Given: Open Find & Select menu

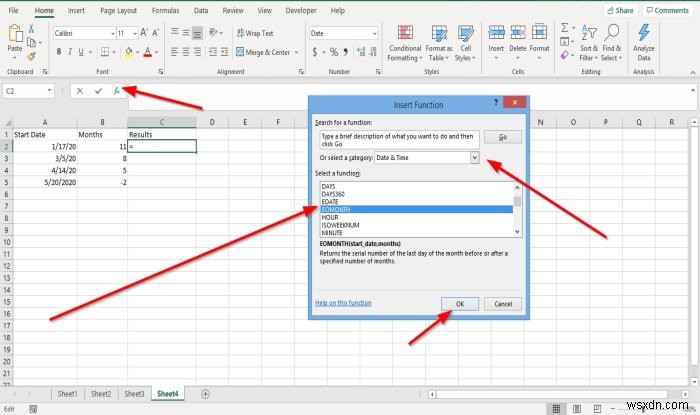Looking at the screenshot, I should tap(612, 43).
